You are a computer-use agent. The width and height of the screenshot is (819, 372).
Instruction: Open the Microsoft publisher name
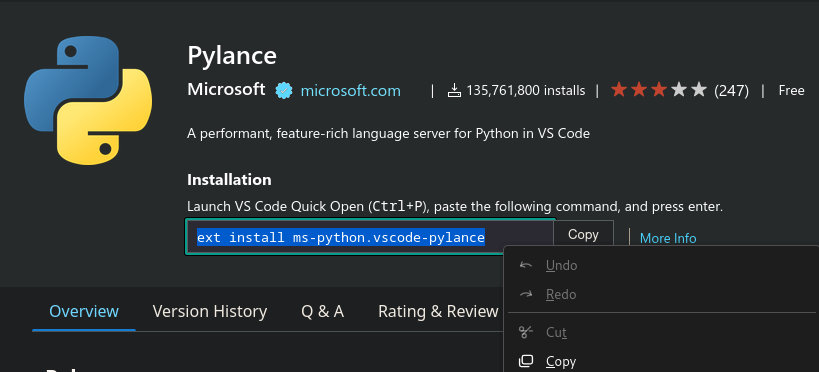(x=226, y=90)
